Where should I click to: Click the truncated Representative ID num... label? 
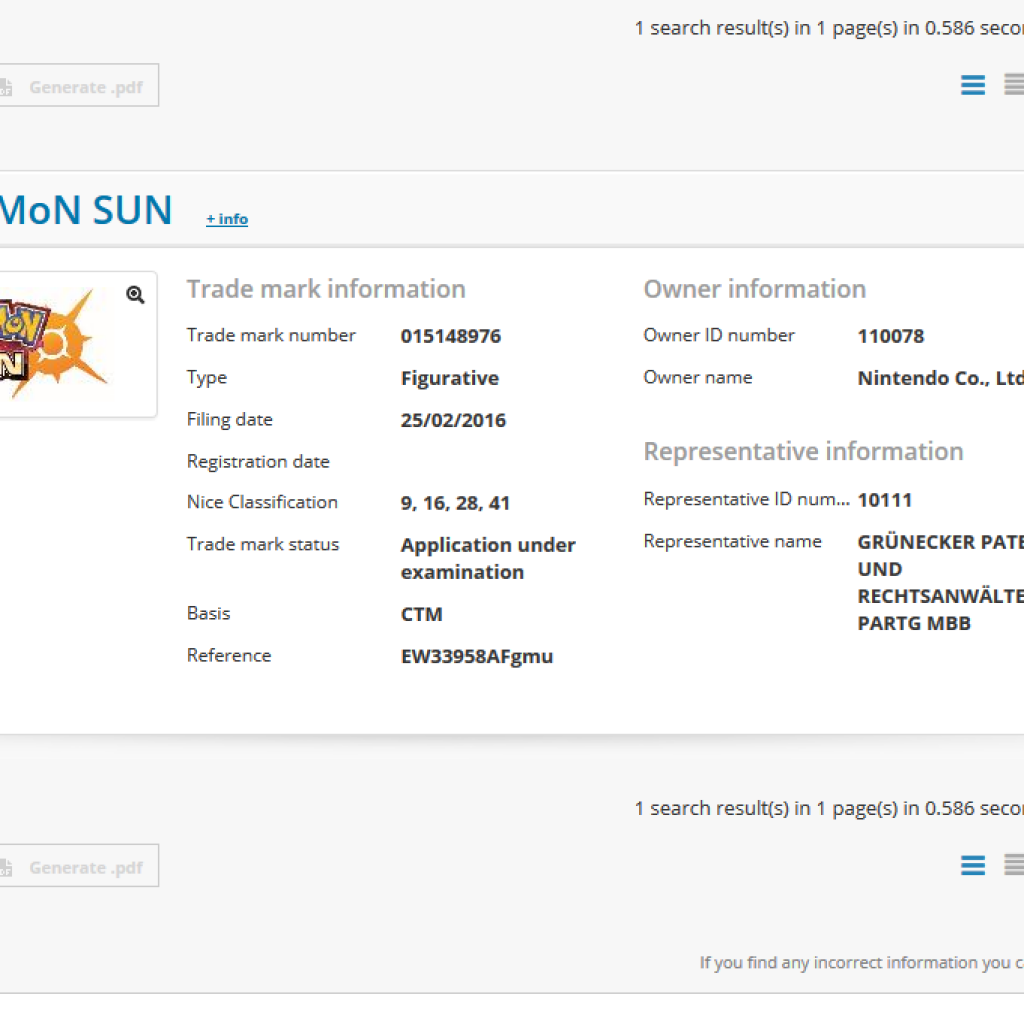point(746,499)
